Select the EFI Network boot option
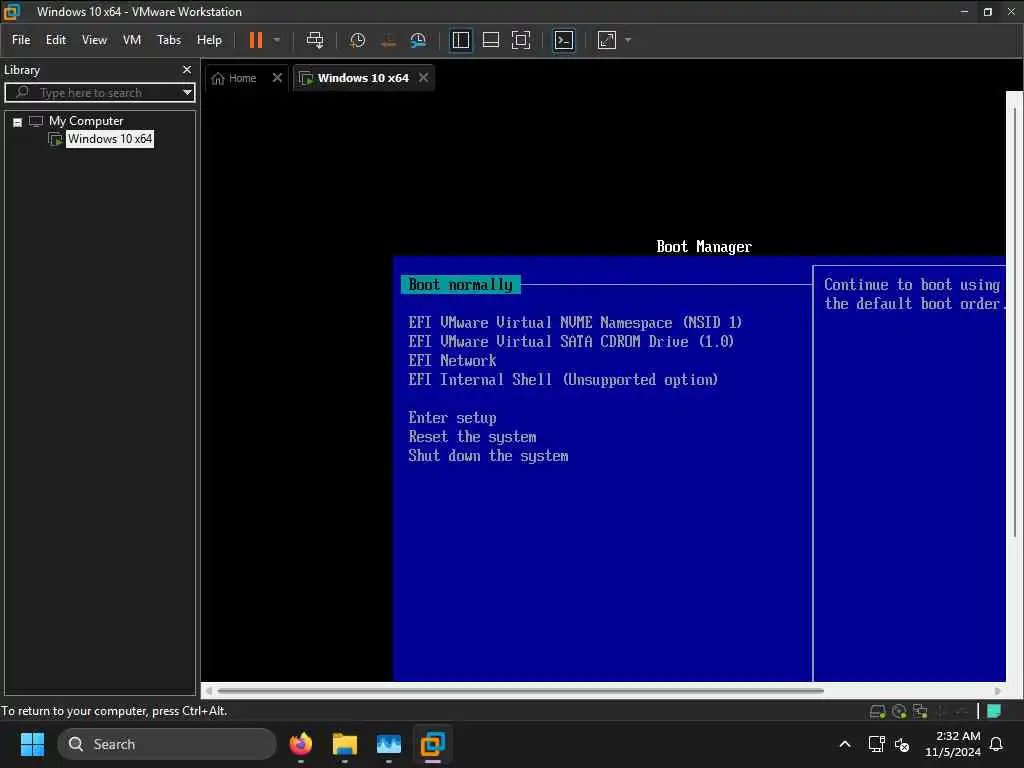Image resolution: width=1024 pixels, height=768 pixels. 453,360
